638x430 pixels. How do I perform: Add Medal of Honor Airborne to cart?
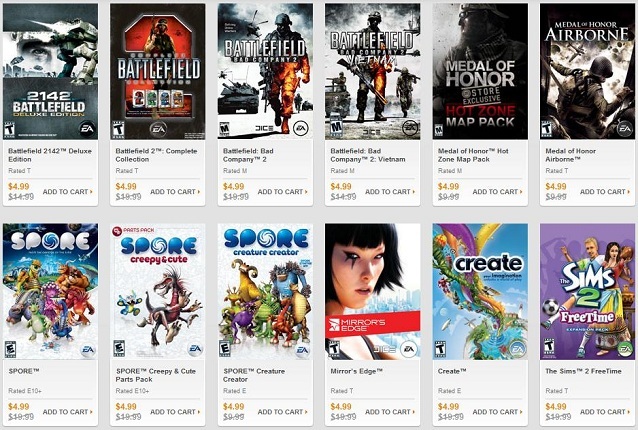click(605, 192)
